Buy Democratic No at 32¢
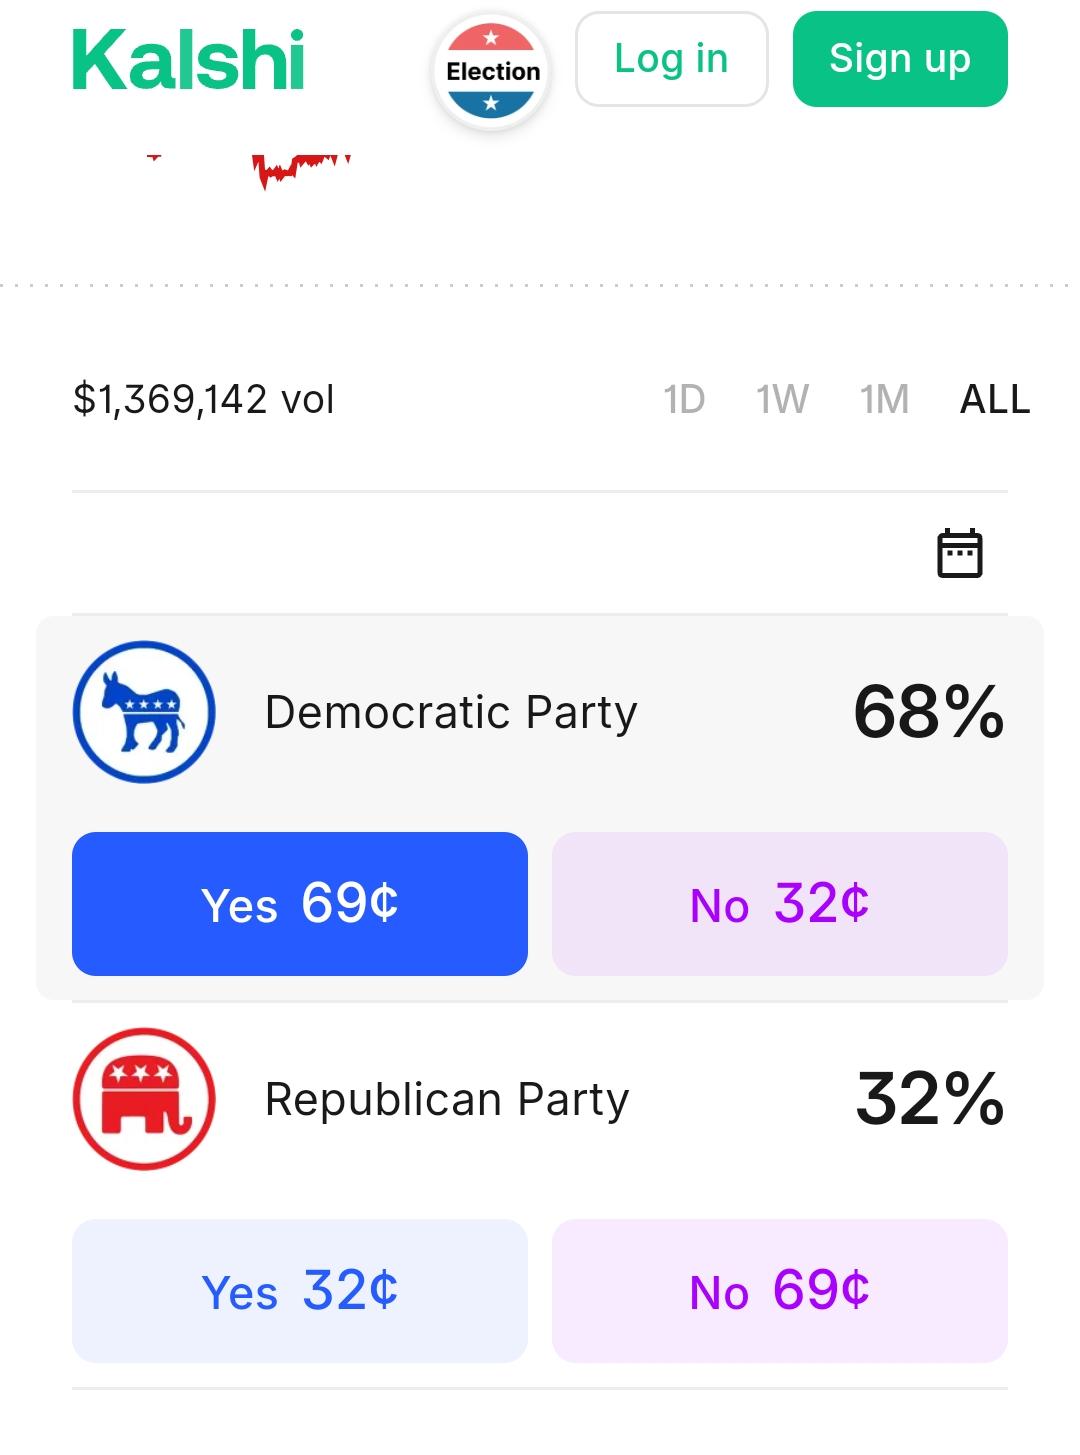Image resolution: width=1080 pixels, height=1455 pixels. [780, 904]
